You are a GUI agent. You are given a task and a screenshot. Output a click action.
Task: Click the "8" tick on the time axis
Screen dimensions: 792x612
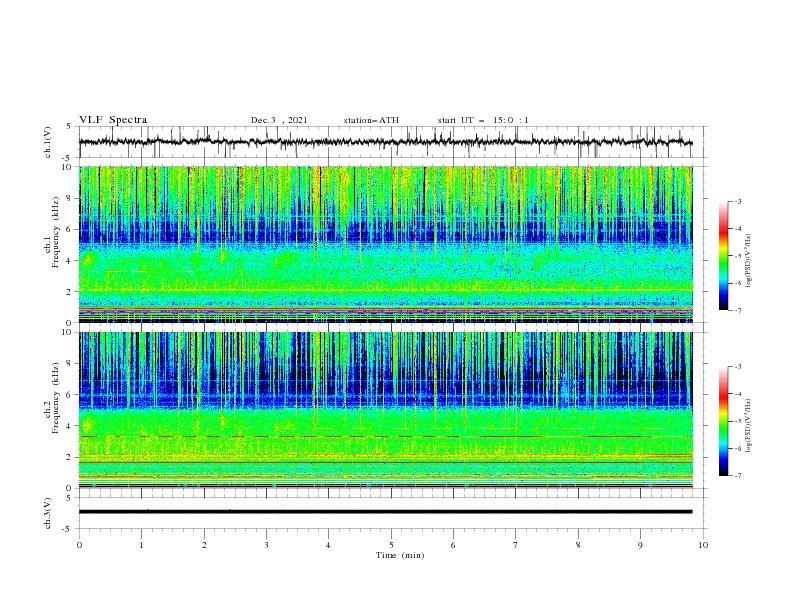(578, 545)
